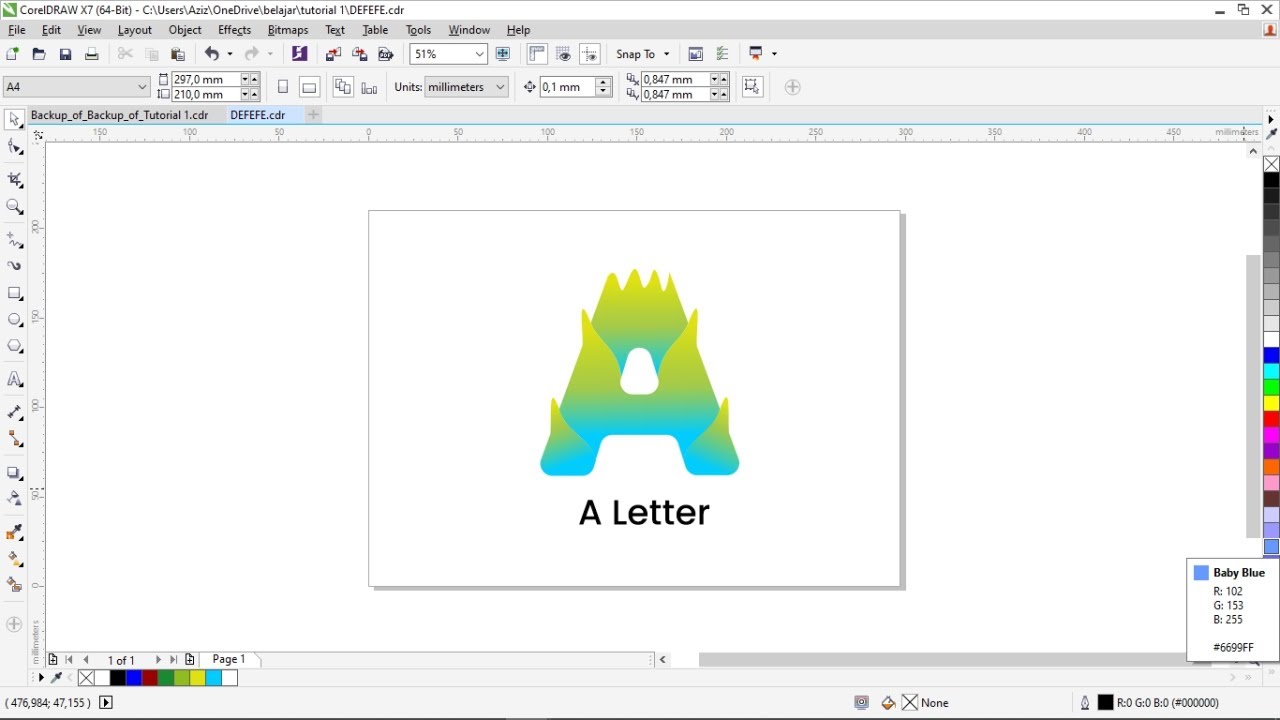Toggle All pages layout button
Screen dimensions: 1280x720
[343, 87]
